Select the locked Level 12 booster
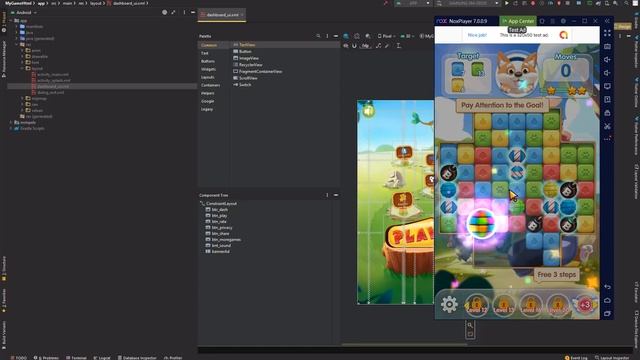Screen dimensions: 640x360 [x=476, y=305]
